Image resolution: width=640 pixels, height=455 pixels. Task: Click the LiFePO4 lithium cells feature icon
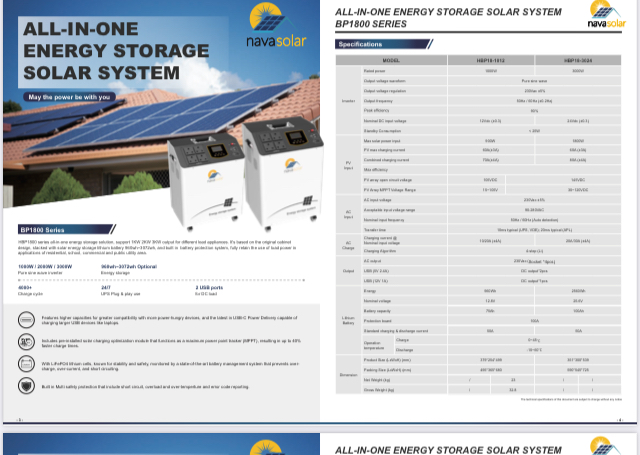tap(24, 364)
